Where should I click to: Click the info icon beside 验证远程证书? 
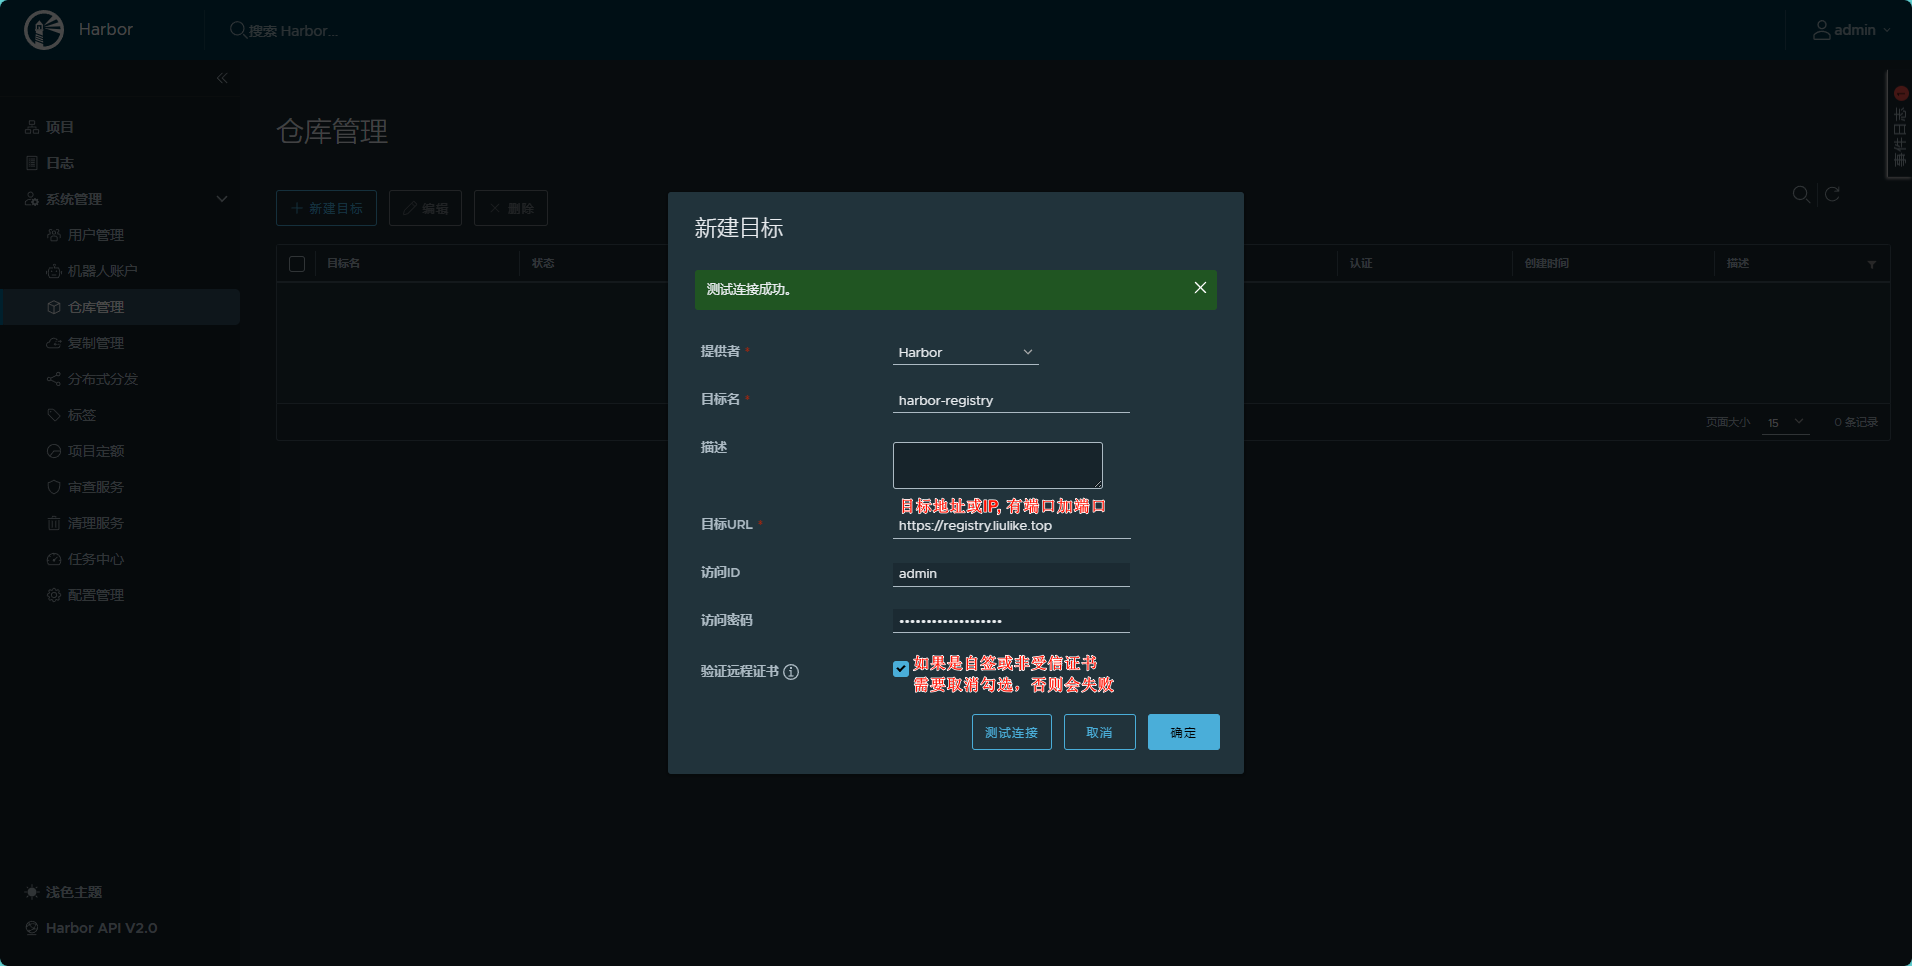(791, 672)
